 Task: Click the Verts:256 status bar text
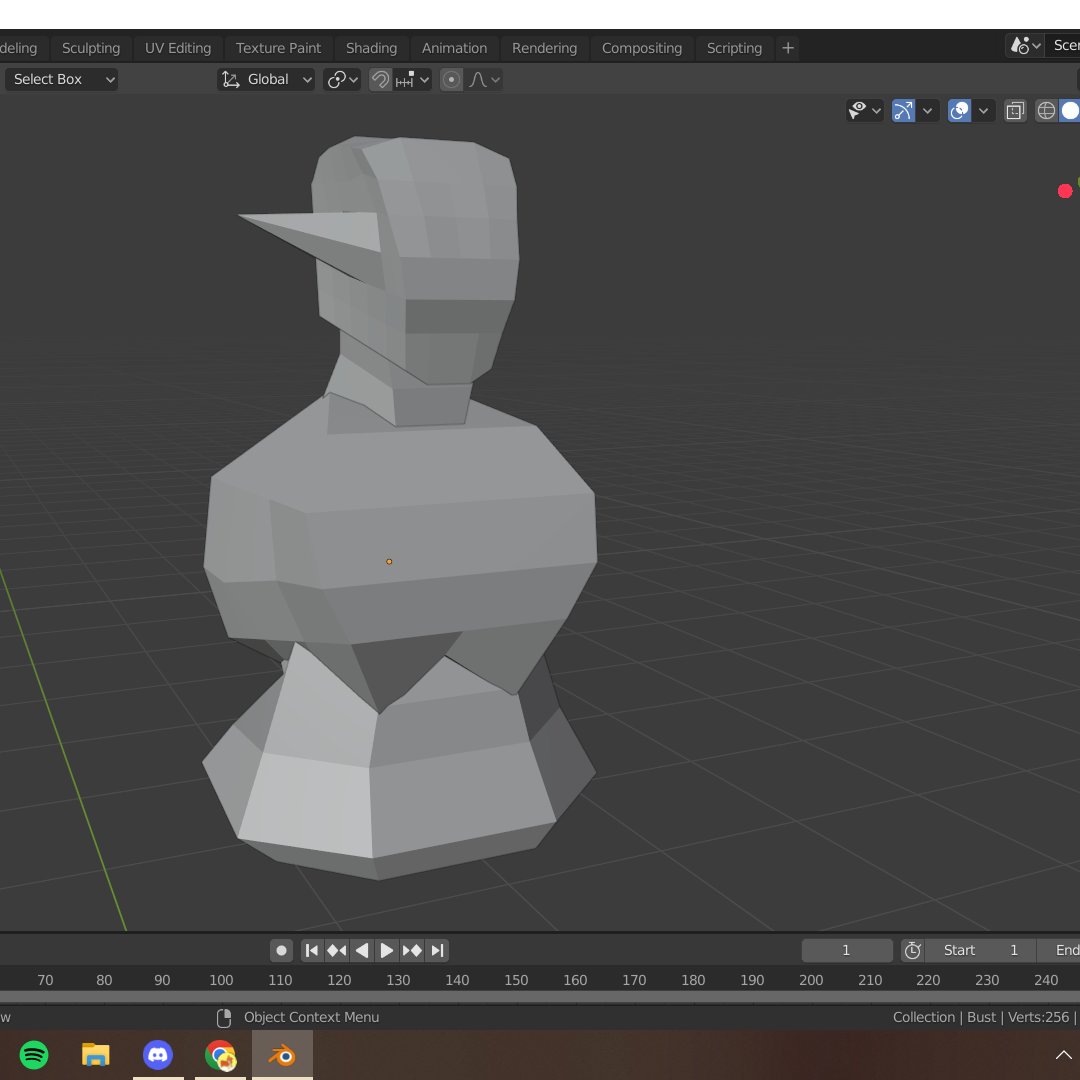(x=1038, y=1017)
